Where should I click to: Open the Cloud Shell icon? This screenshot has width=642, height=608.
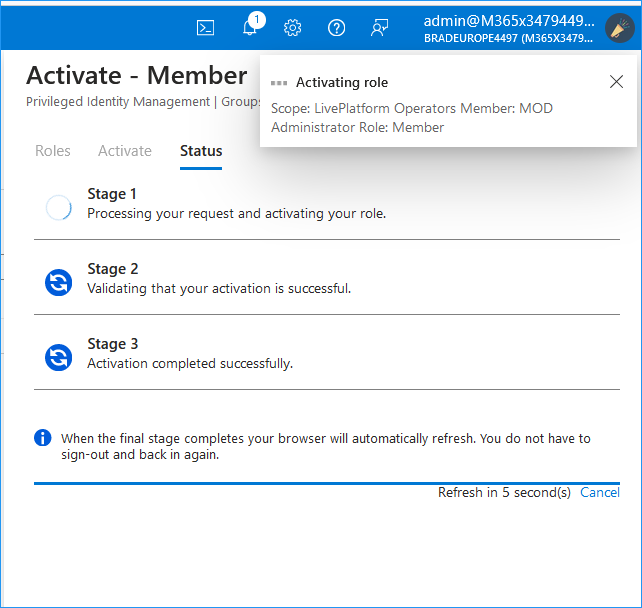[x=205, y=28]
